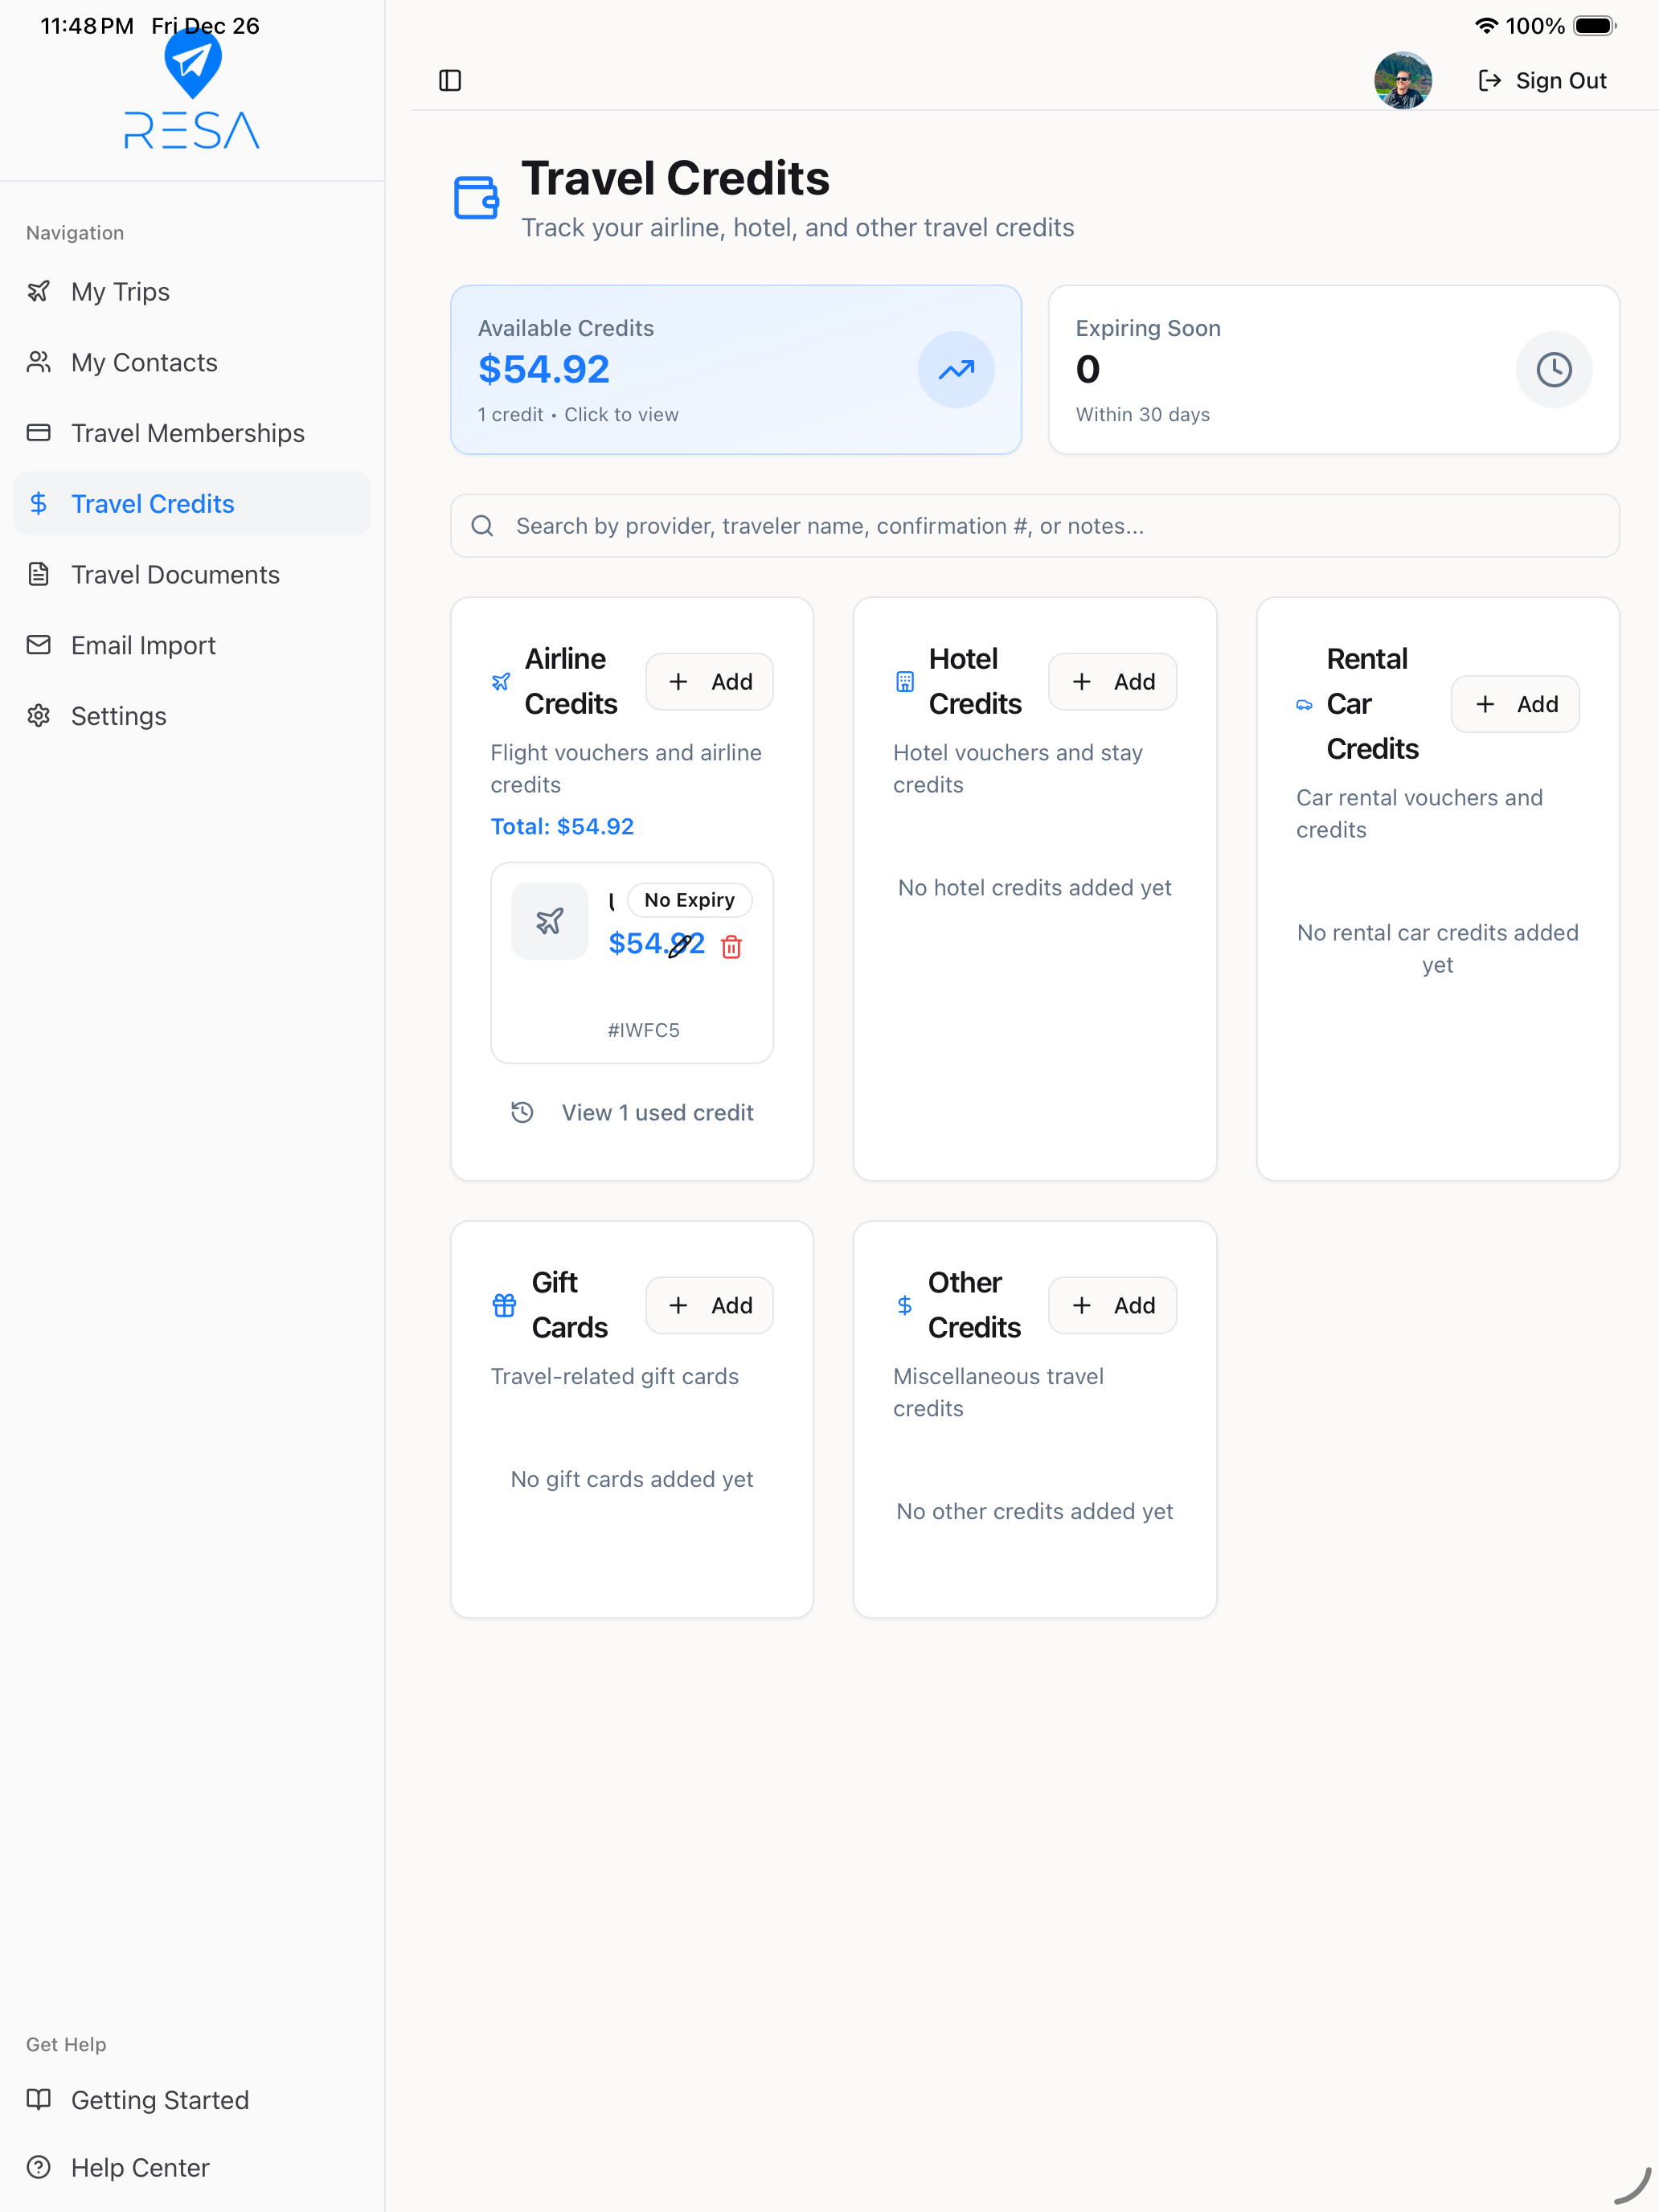Click the No Expiry badge

[x=690, y=900]
